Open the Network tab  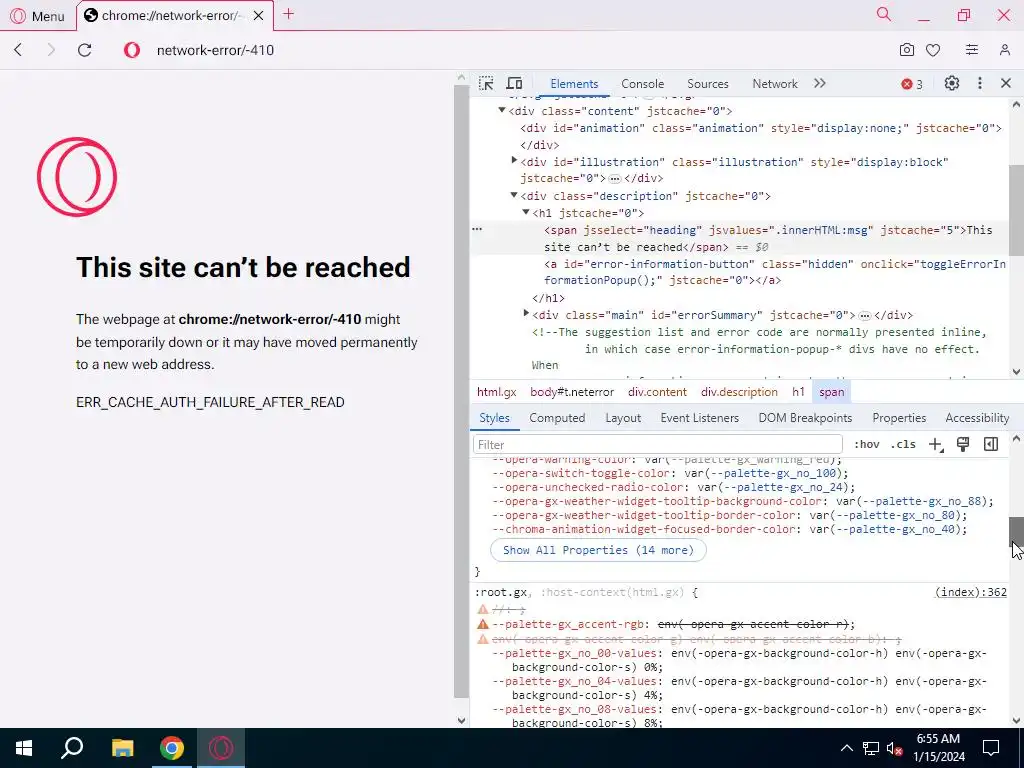tap(775, 84)
